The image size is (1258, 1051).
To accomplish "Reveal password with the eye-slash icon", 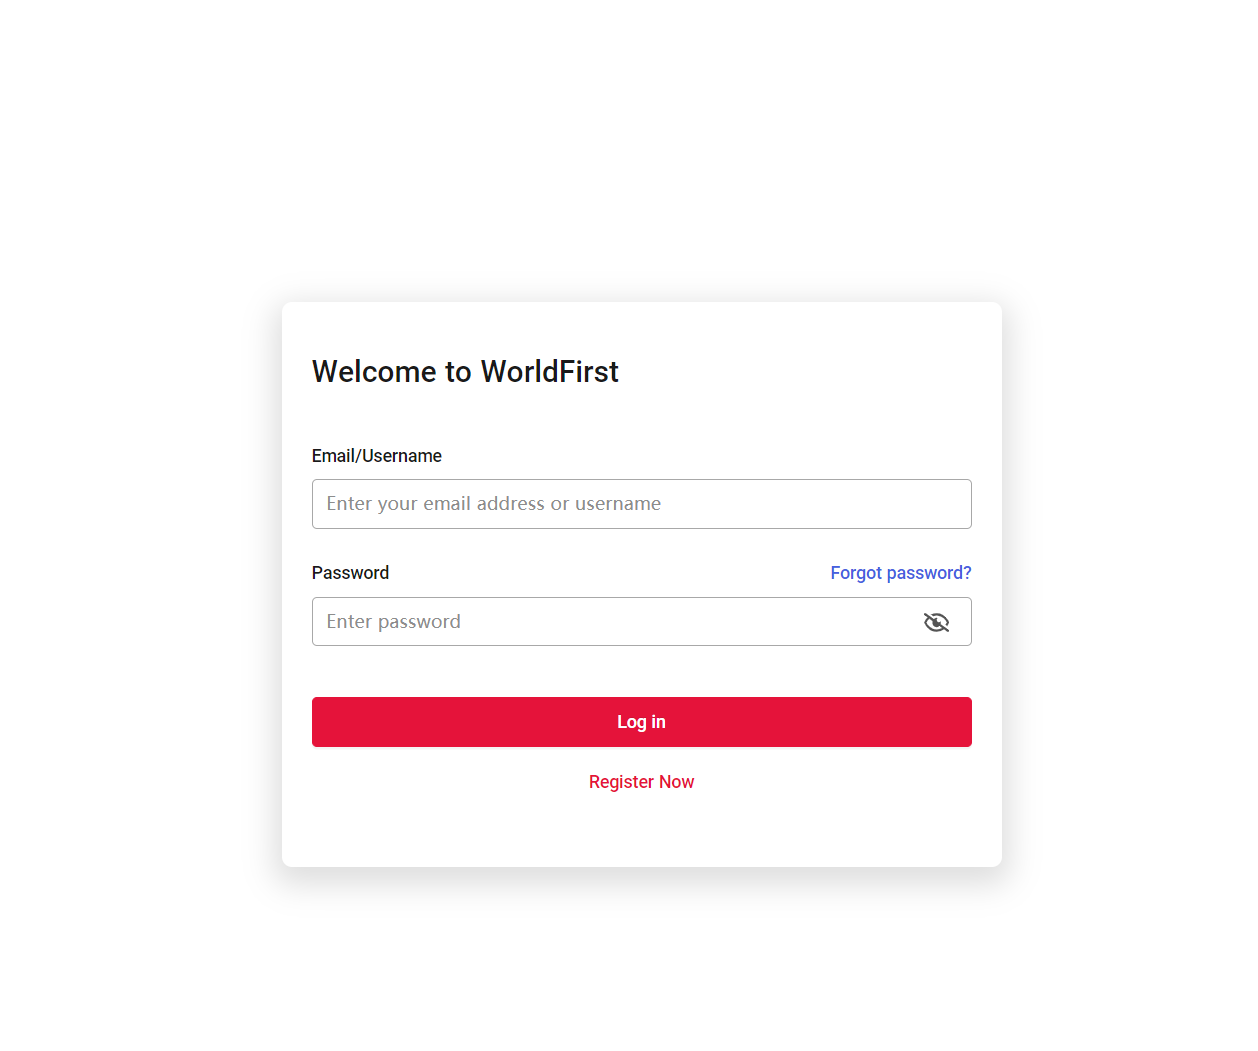I will point(936,622).
